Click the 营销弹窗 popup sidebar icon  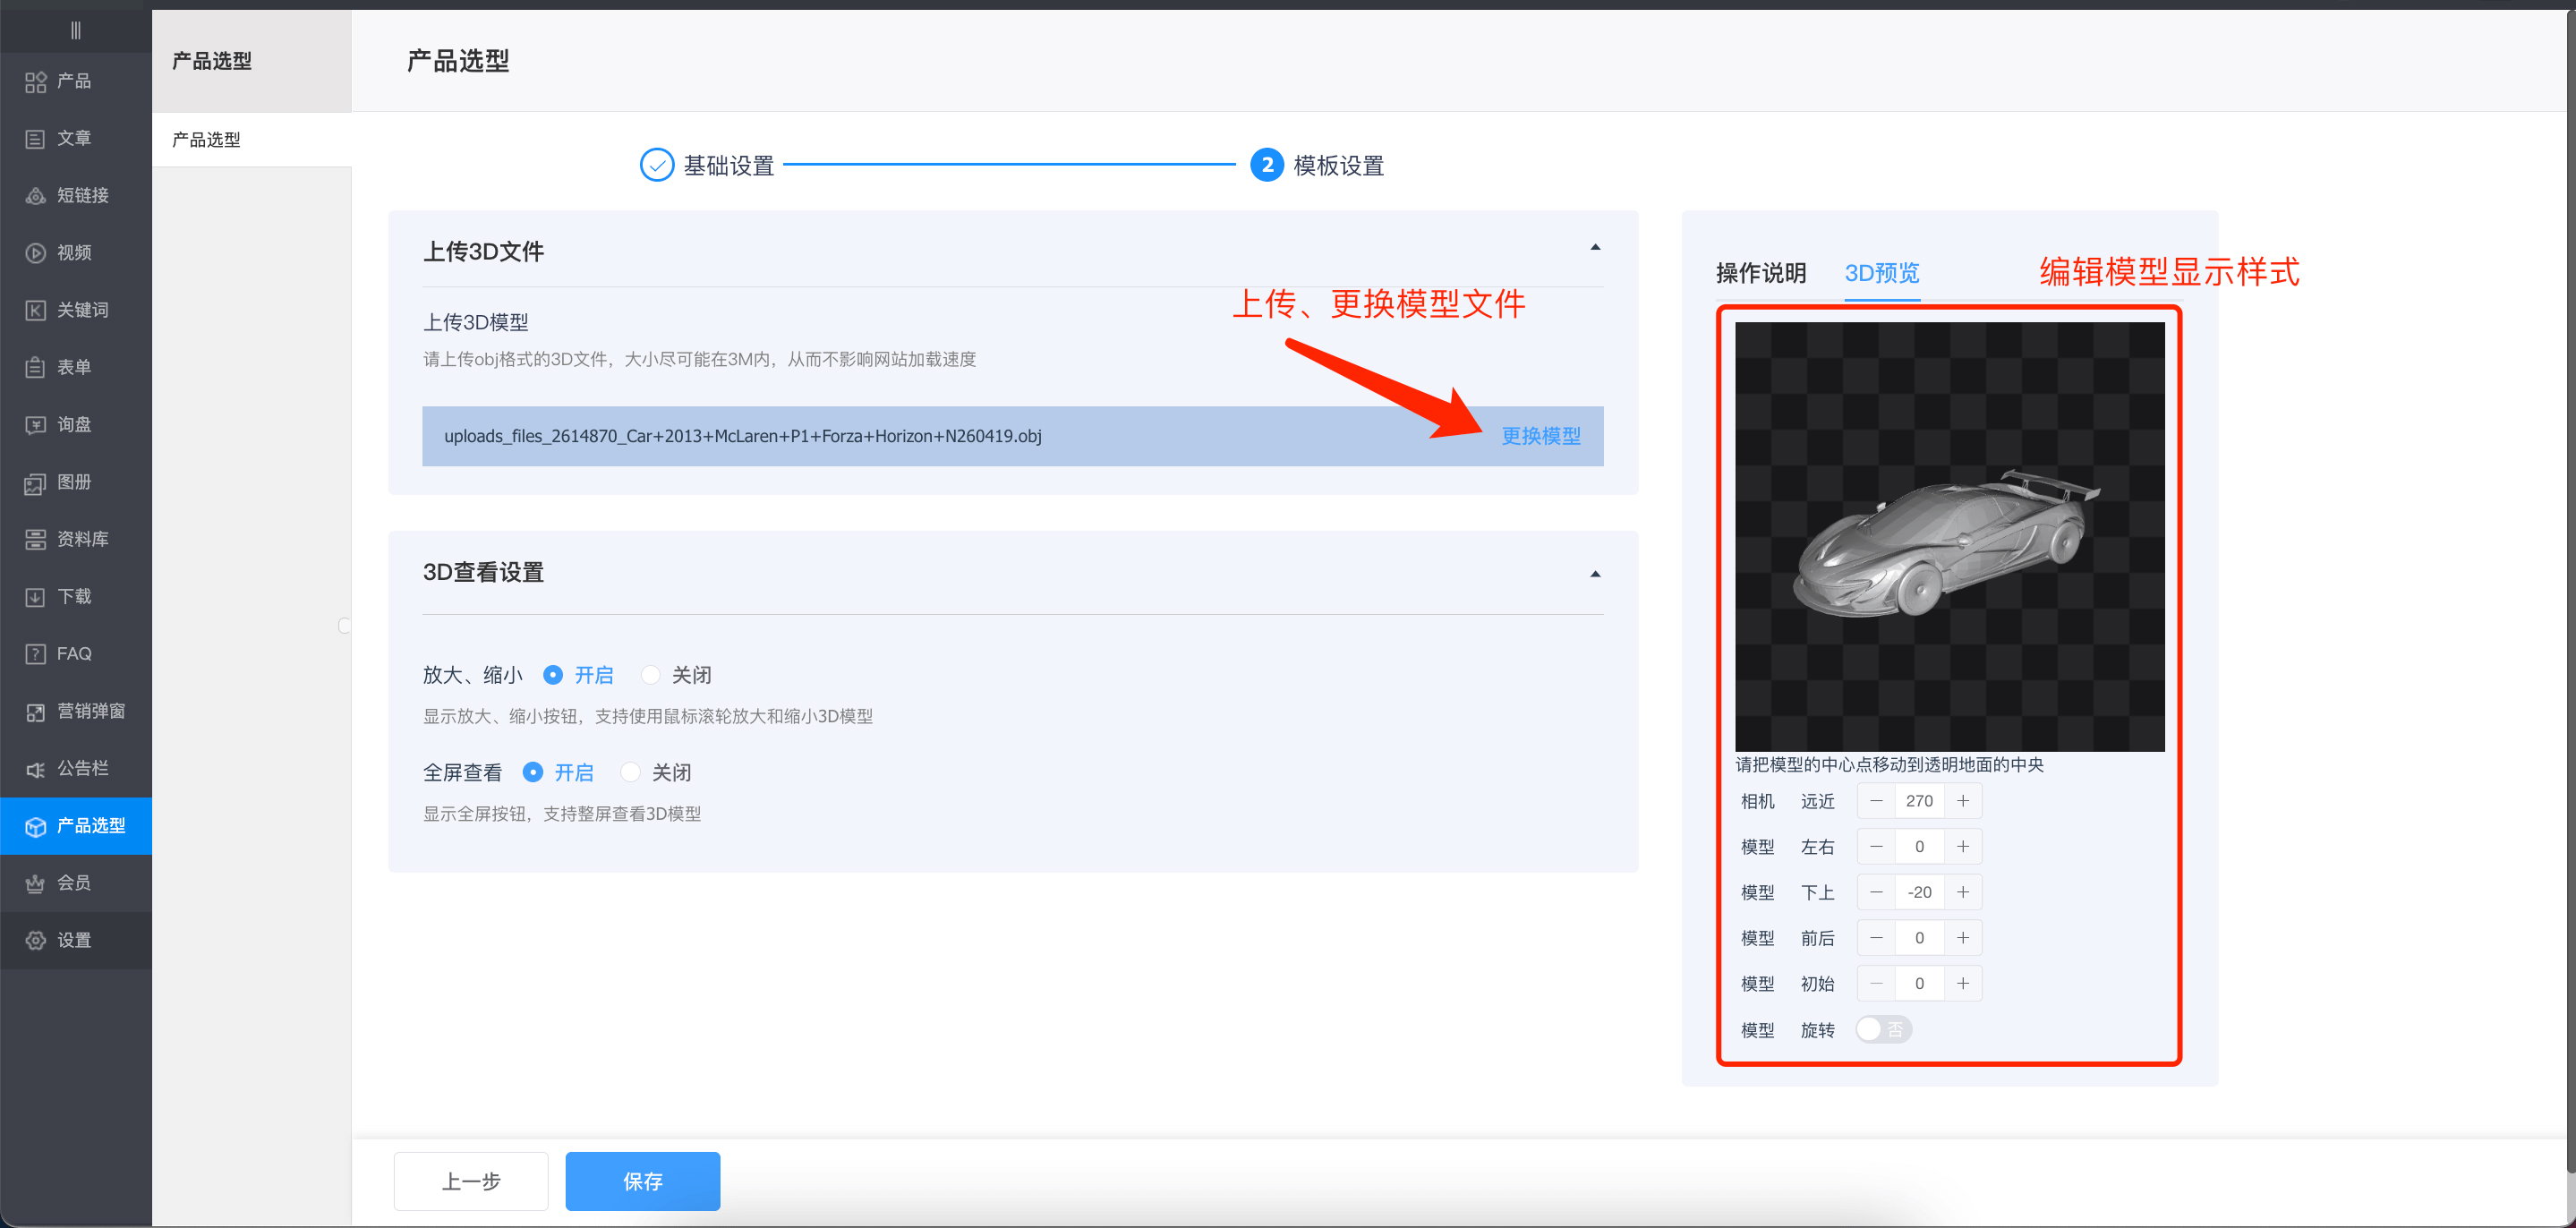35,711
